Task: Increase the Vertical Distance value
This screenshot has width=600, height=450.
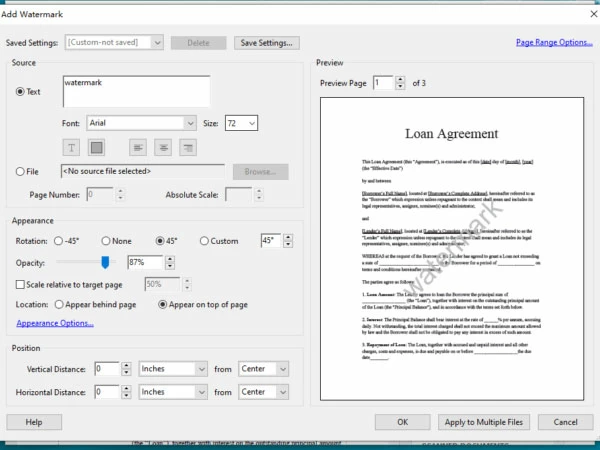Action: coord(126,365)
